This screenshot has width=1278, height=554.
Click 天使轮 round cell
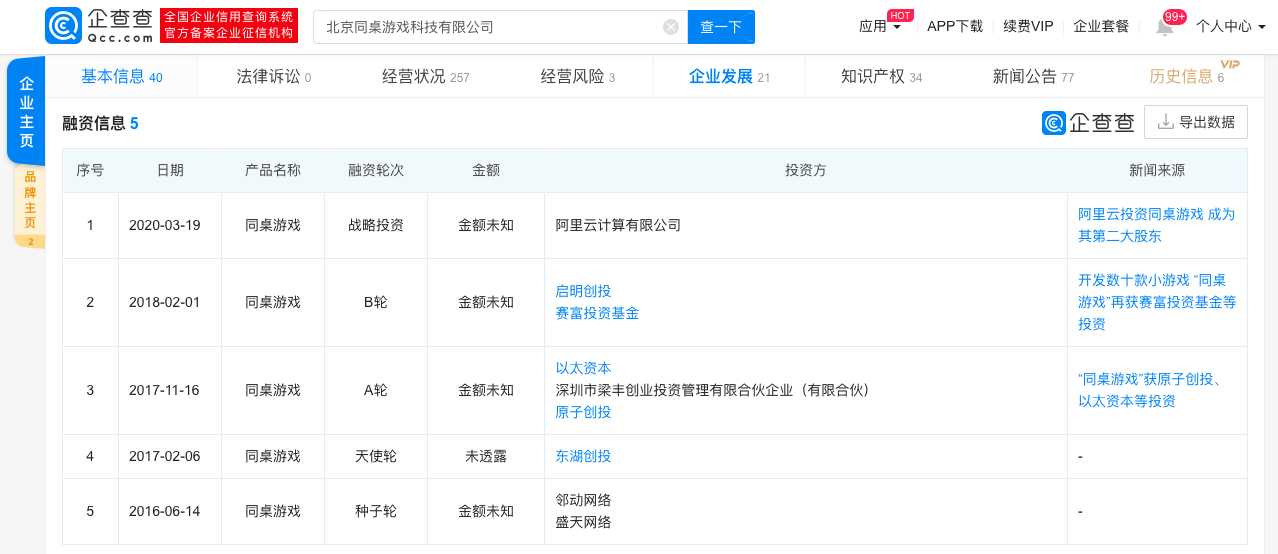click(x=376, y=456)
